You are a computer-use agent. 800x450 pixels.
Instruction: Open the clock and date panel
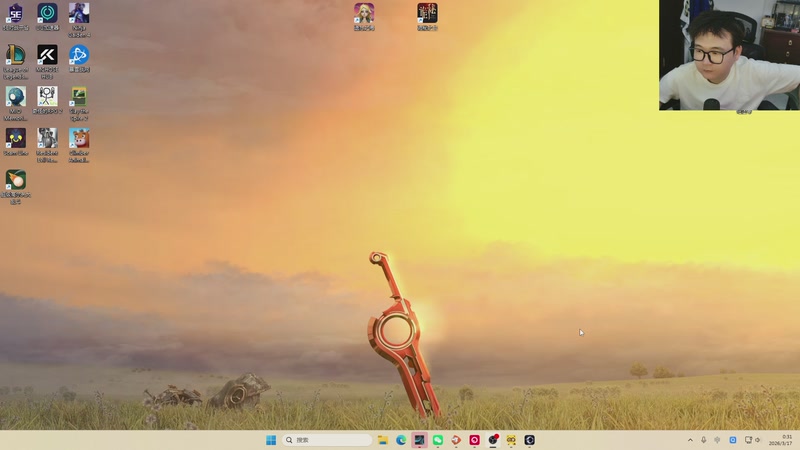781,440
